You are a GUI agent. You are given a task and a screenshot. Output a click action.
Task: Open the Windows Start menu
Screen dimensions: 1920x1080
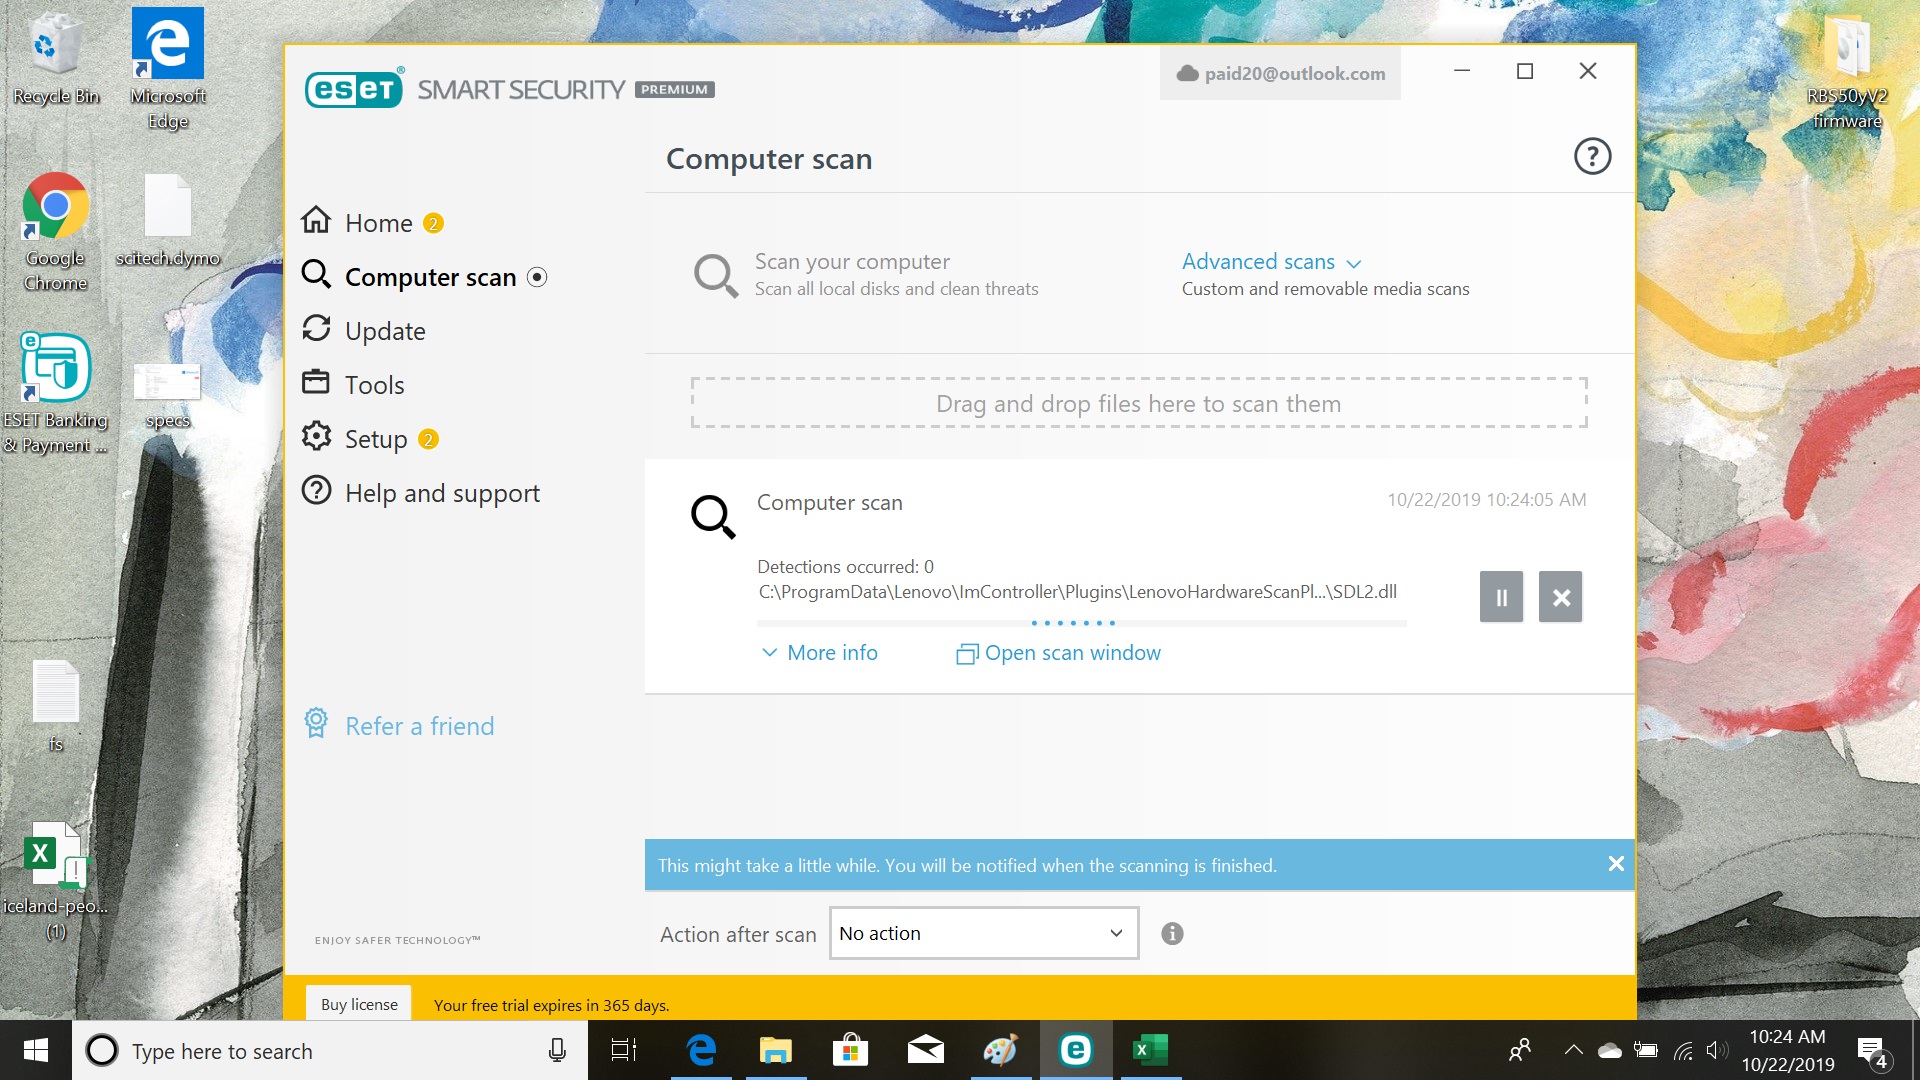tap(36, 1050)
